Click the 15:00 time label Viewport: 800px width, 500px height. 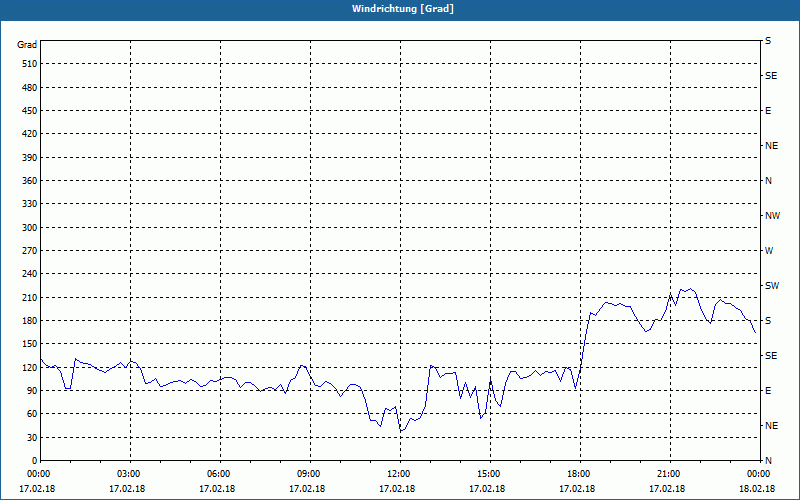coord(490,474)
